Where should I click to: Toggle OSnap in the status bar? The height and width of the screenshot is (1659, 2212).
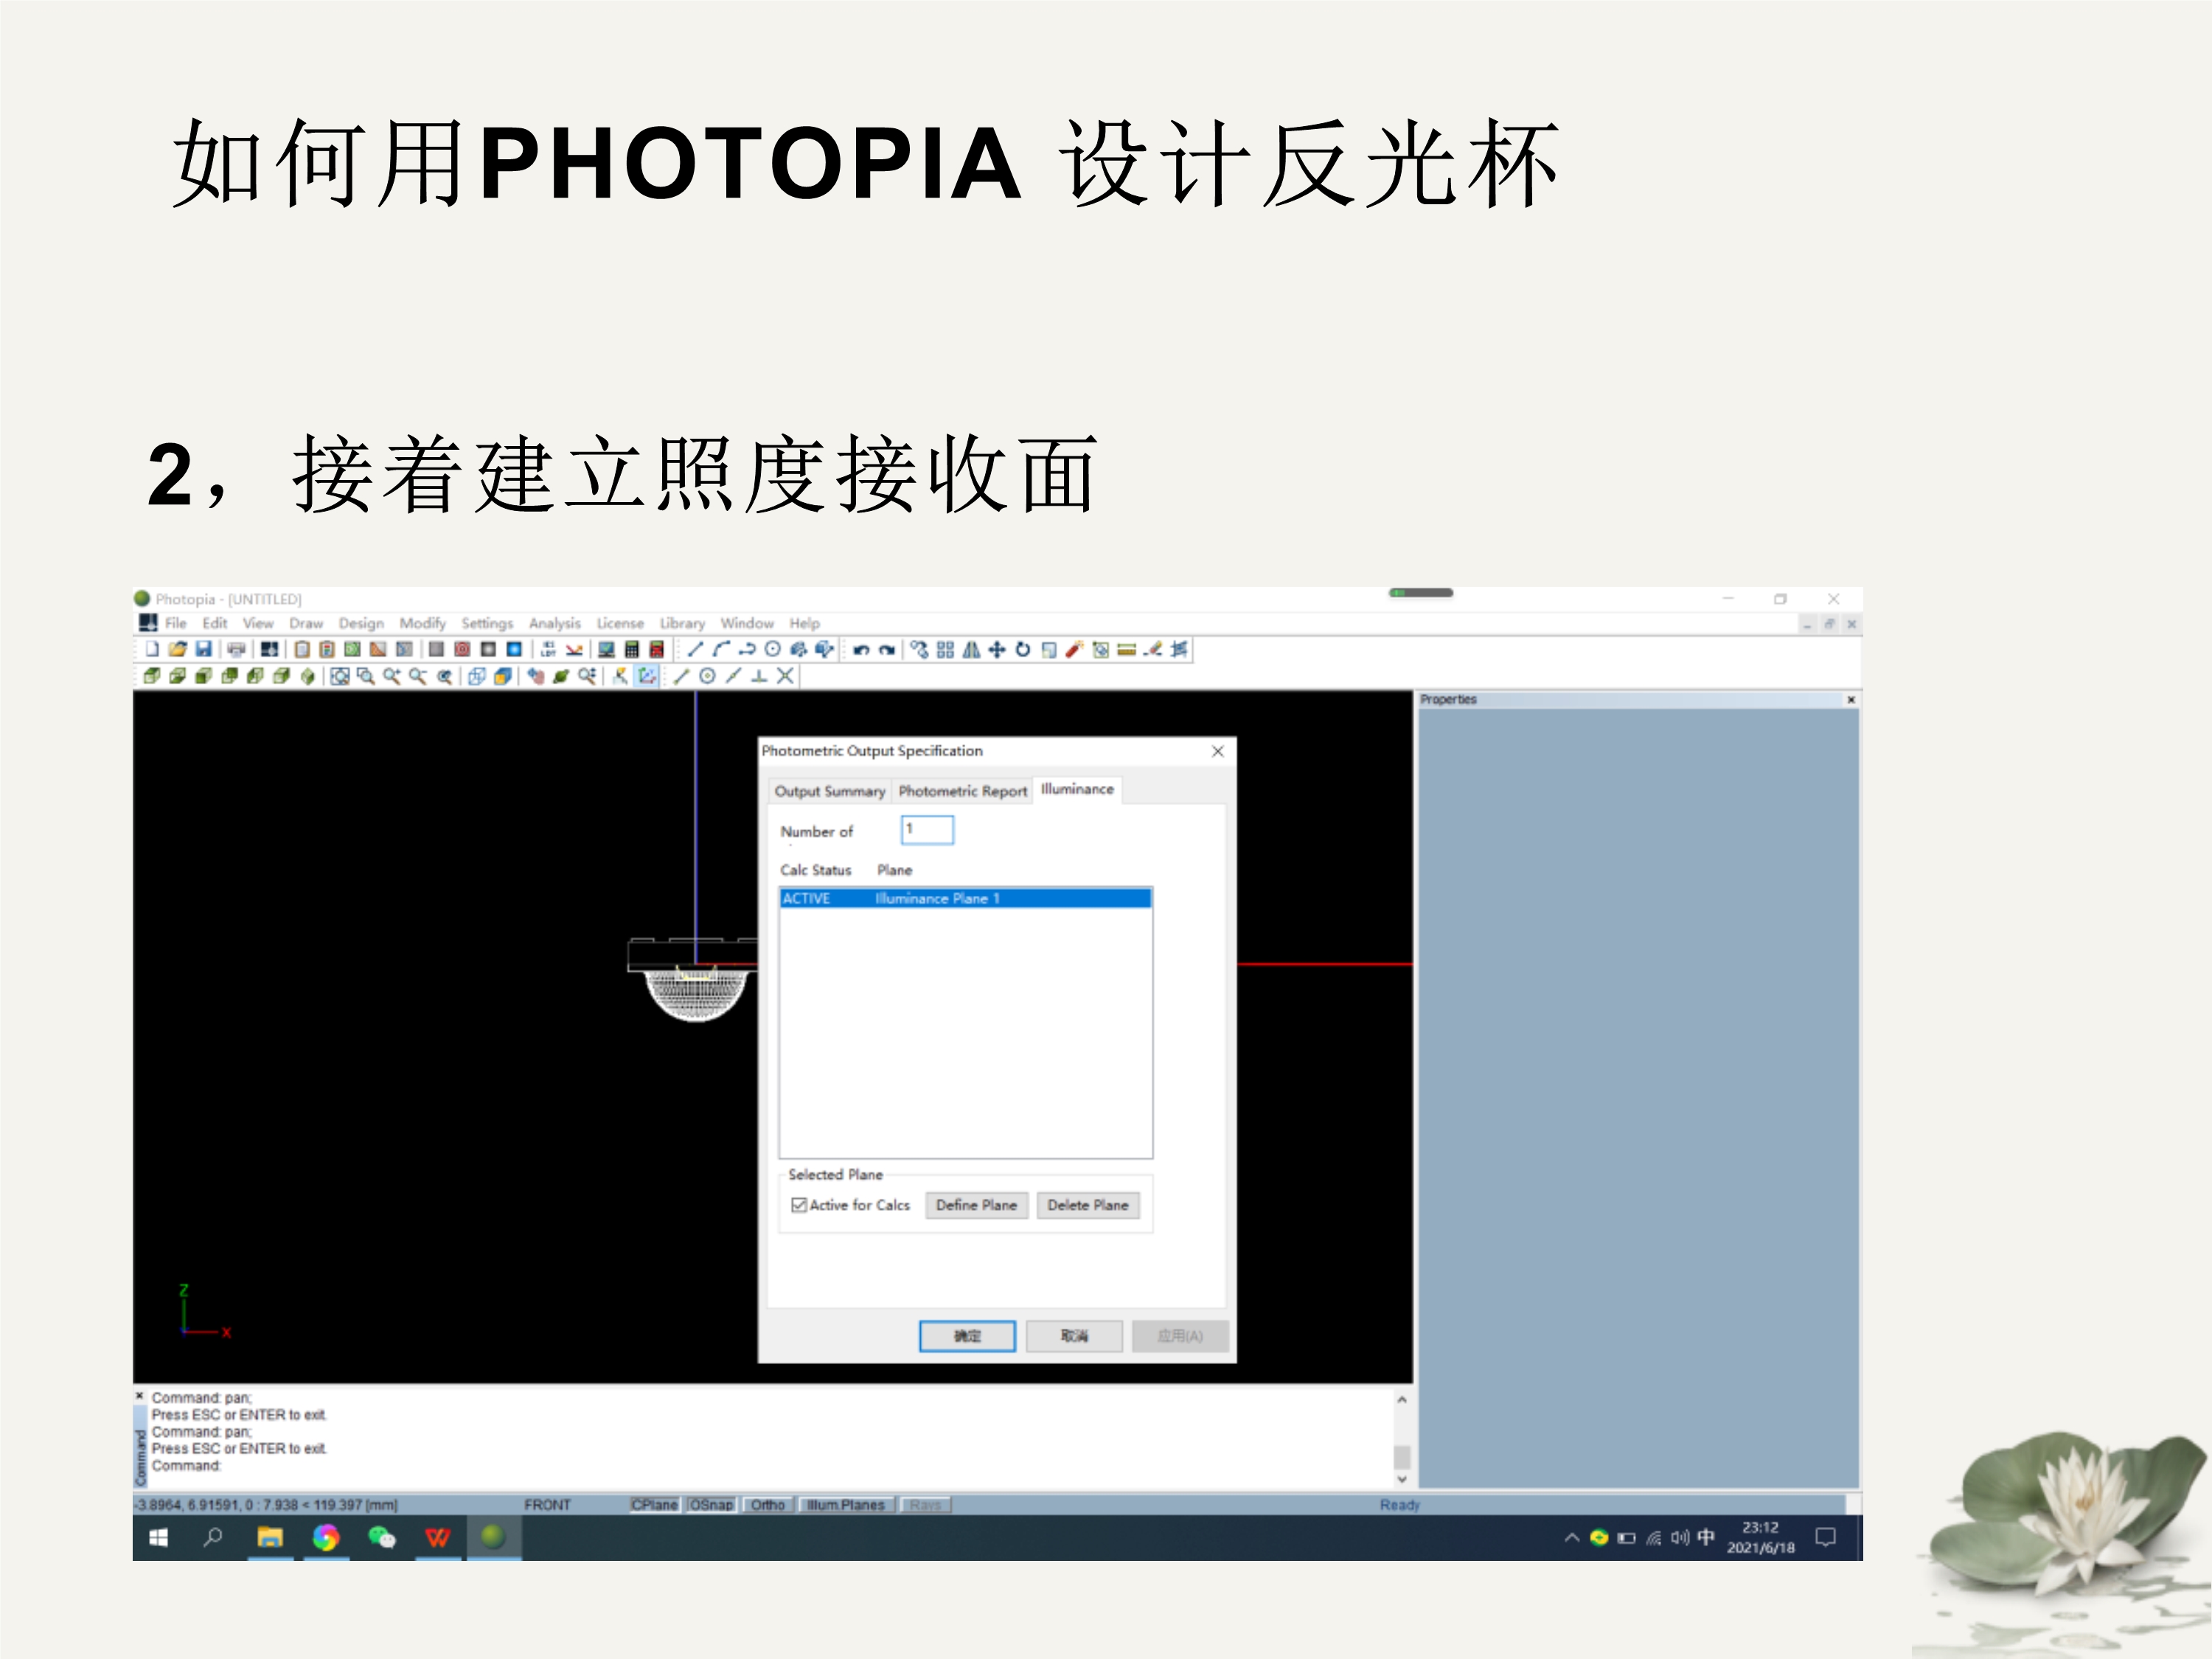pos(711,1505)
